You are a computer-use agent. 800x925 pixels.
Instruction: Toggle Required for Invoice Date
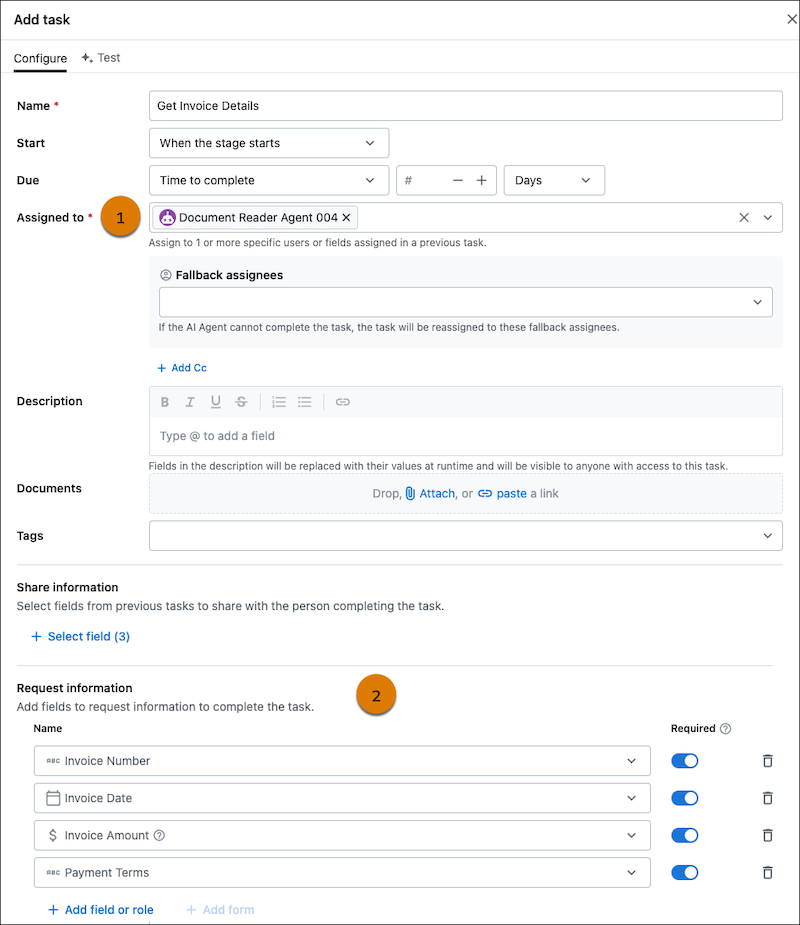point(685,798)
